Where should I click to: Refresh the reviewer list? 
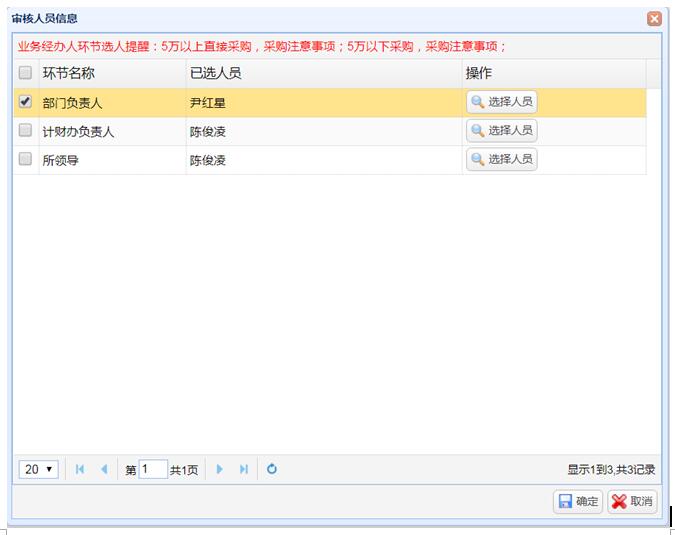tap(271, 469)
